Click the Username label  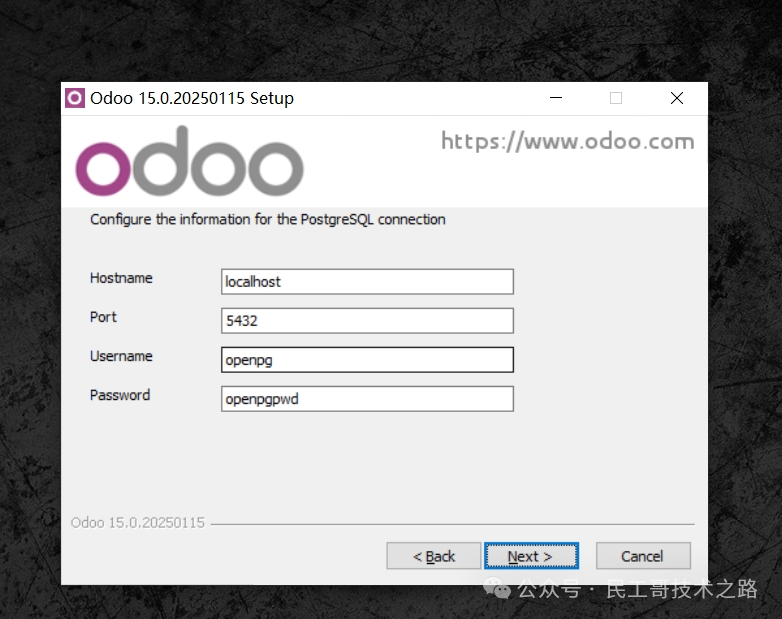121,356
